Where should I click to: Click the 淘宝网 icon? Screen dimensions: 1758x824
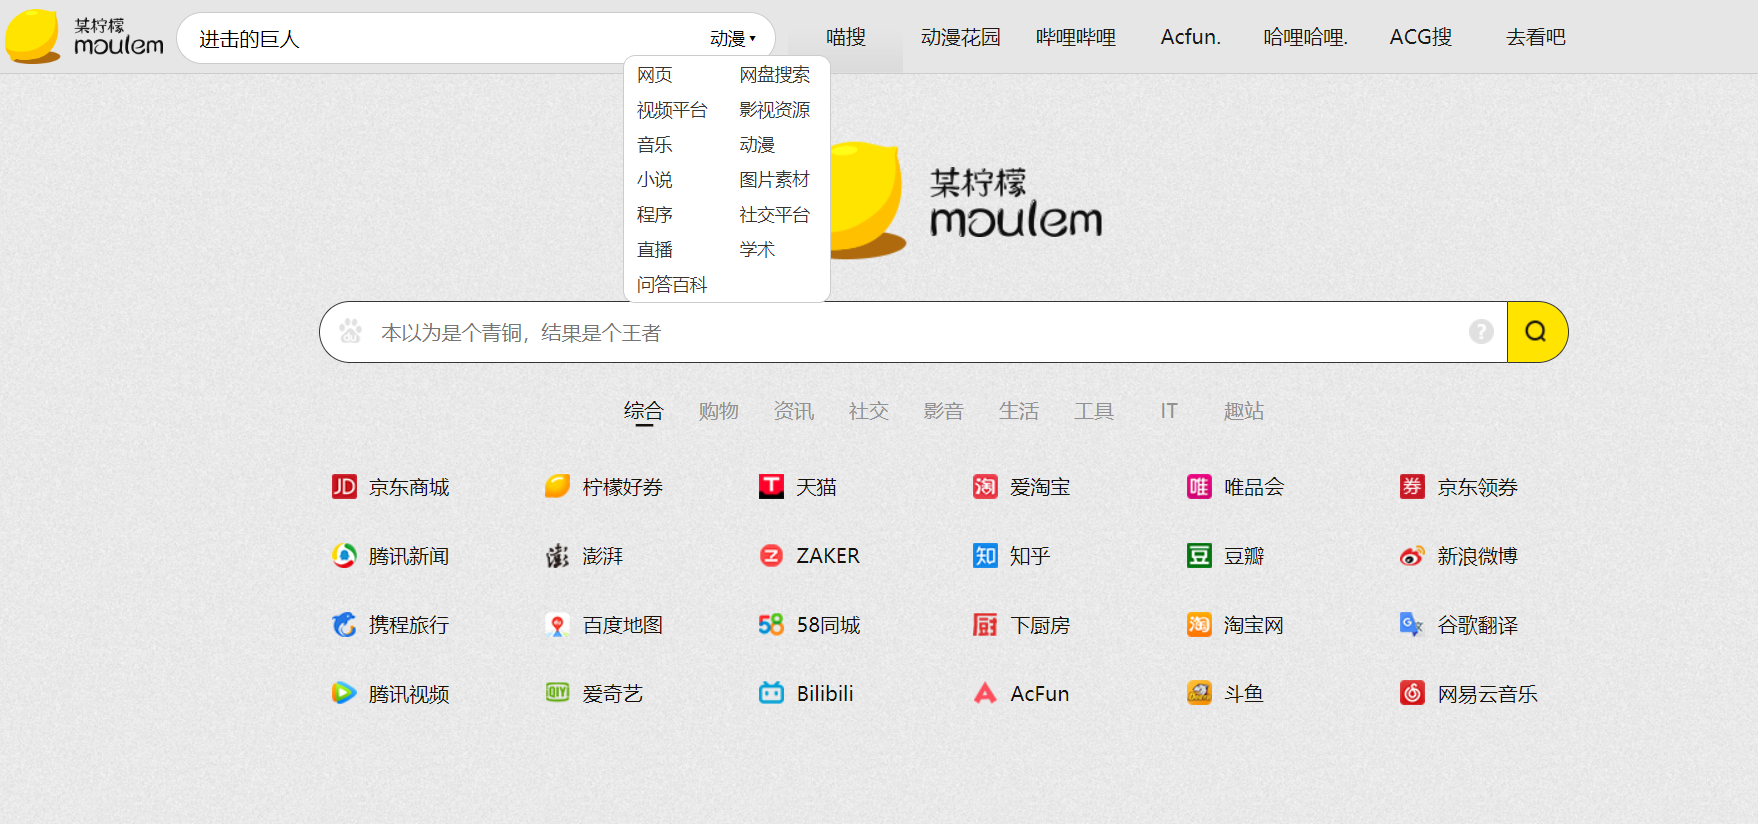(x=1199, y=625)
